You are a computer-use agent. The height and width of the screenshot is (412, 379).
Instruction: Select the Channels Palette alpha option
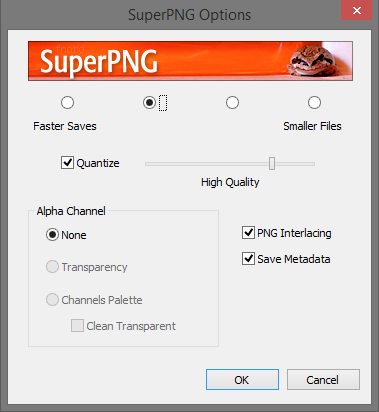52,300
